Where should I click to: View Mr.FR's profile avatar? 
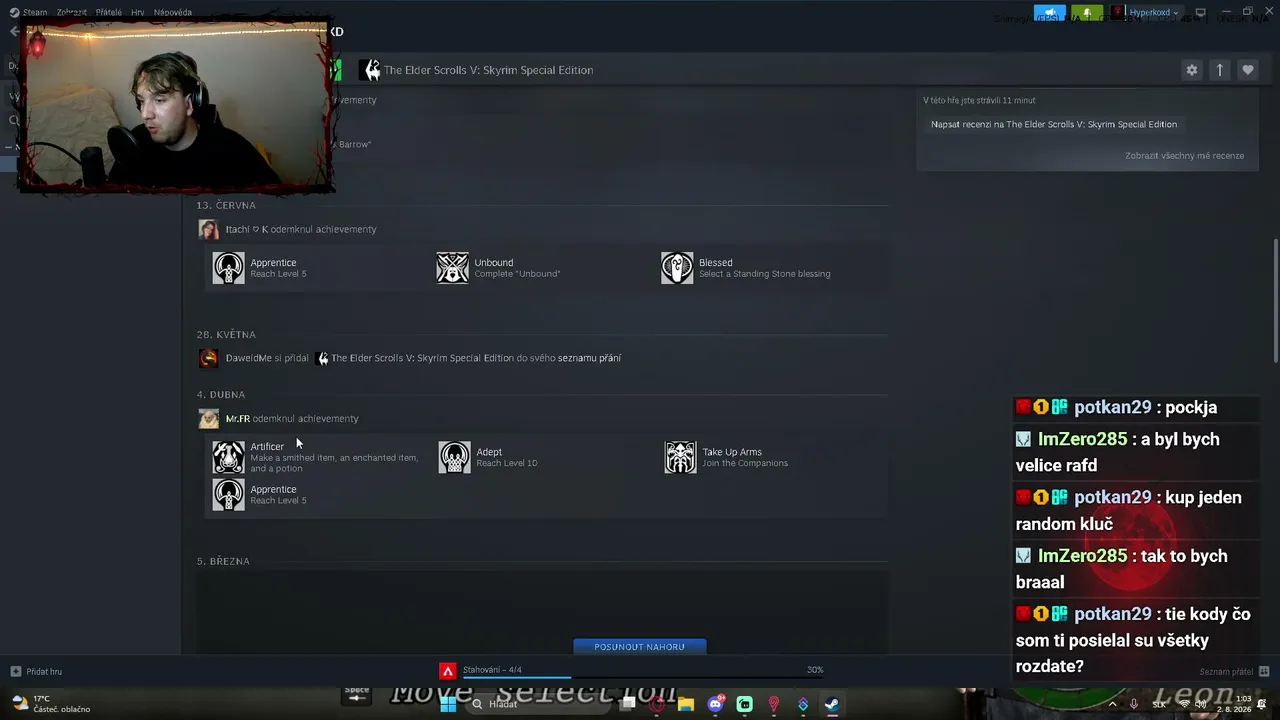pos(208,419)
